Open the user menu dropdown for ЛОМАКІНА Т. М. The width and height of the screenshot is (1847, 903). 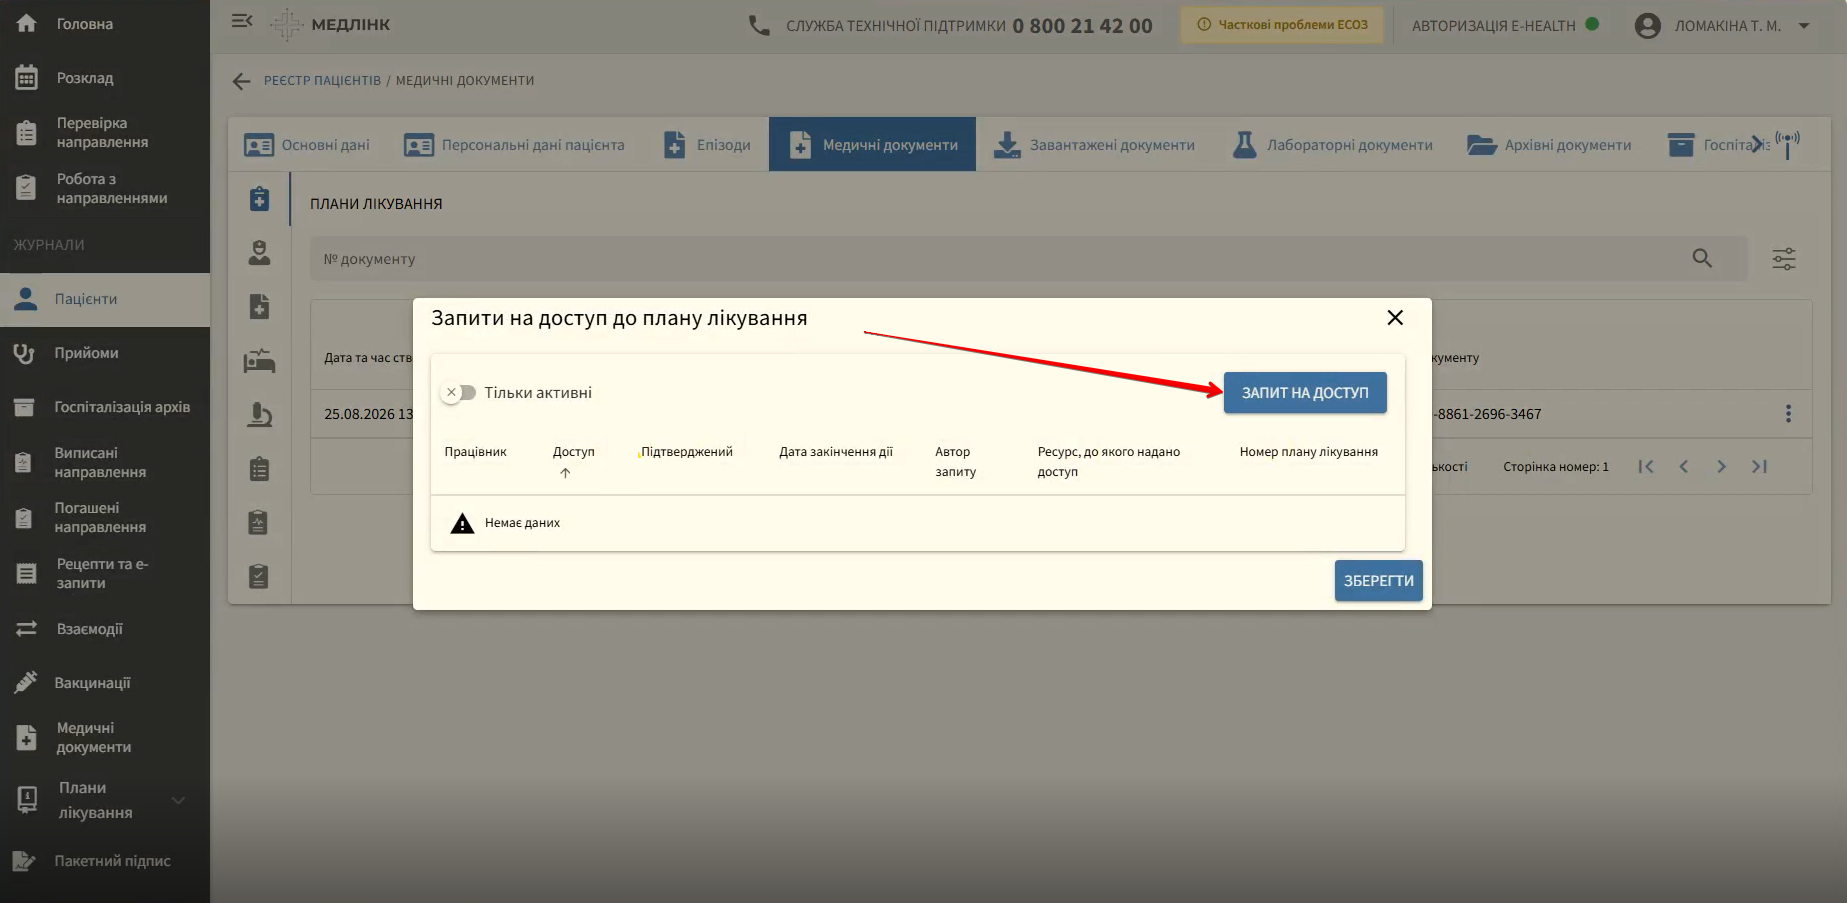pyautogui.click(x=1804, y=26)
